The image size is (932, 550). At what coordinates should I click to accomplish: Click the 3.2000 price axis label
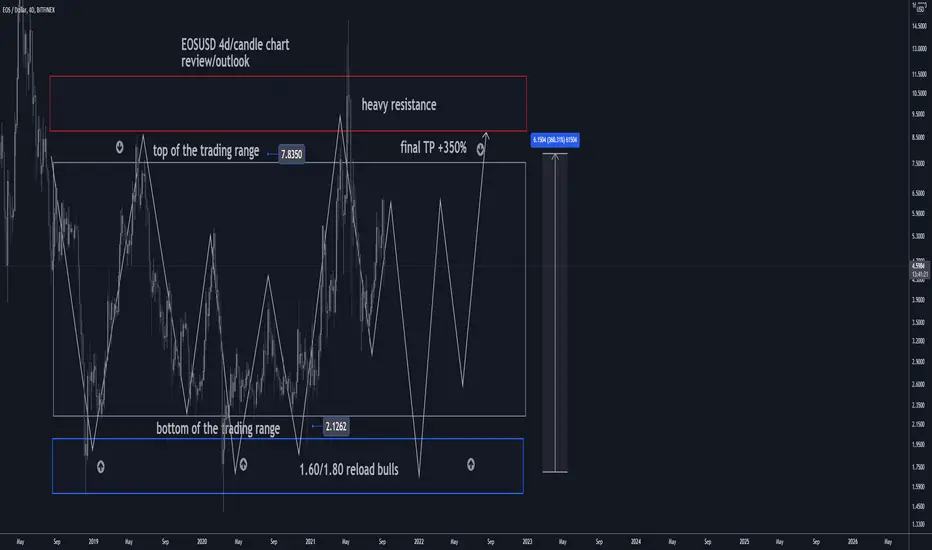pos(919,341)
